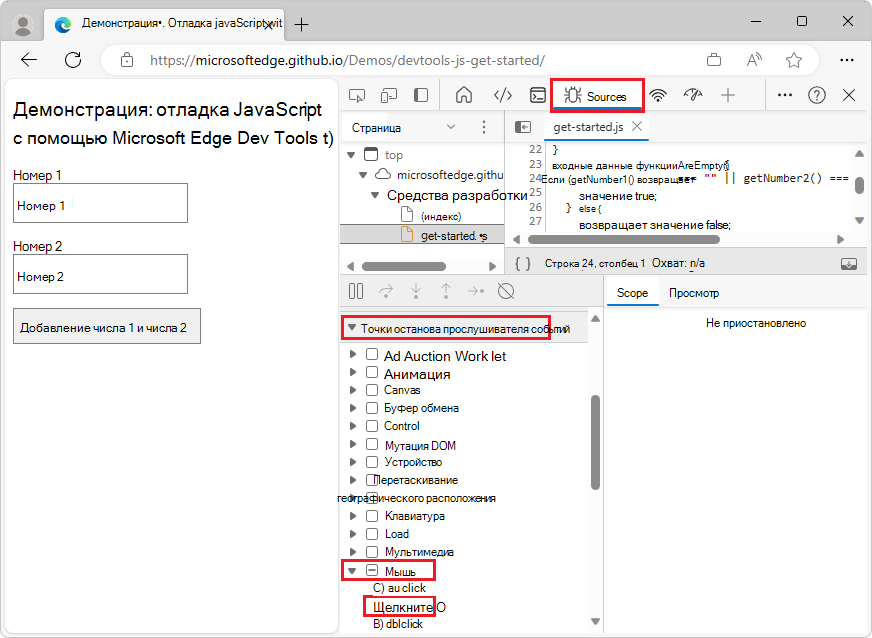Open Read aloud icon in address bar
872x638 pixels.
[754, 60]
